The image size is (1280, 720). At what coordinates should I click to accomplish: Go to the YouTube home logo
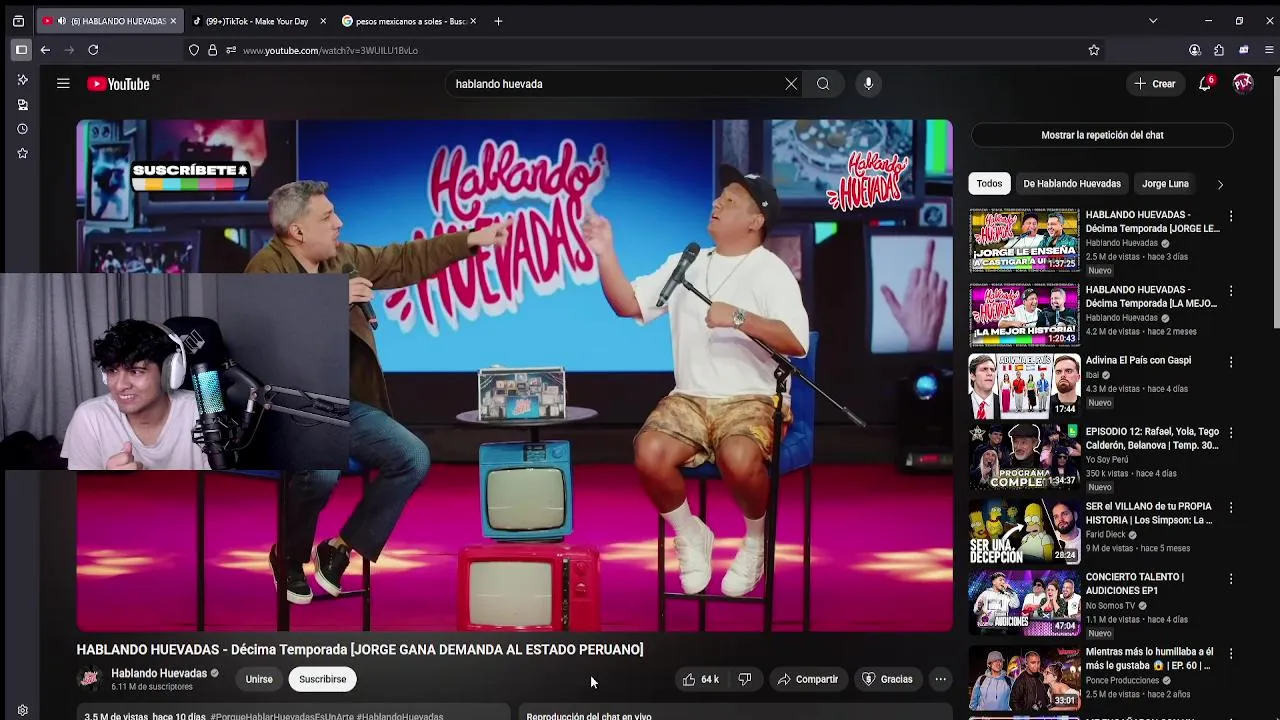(x=118, y=84)
